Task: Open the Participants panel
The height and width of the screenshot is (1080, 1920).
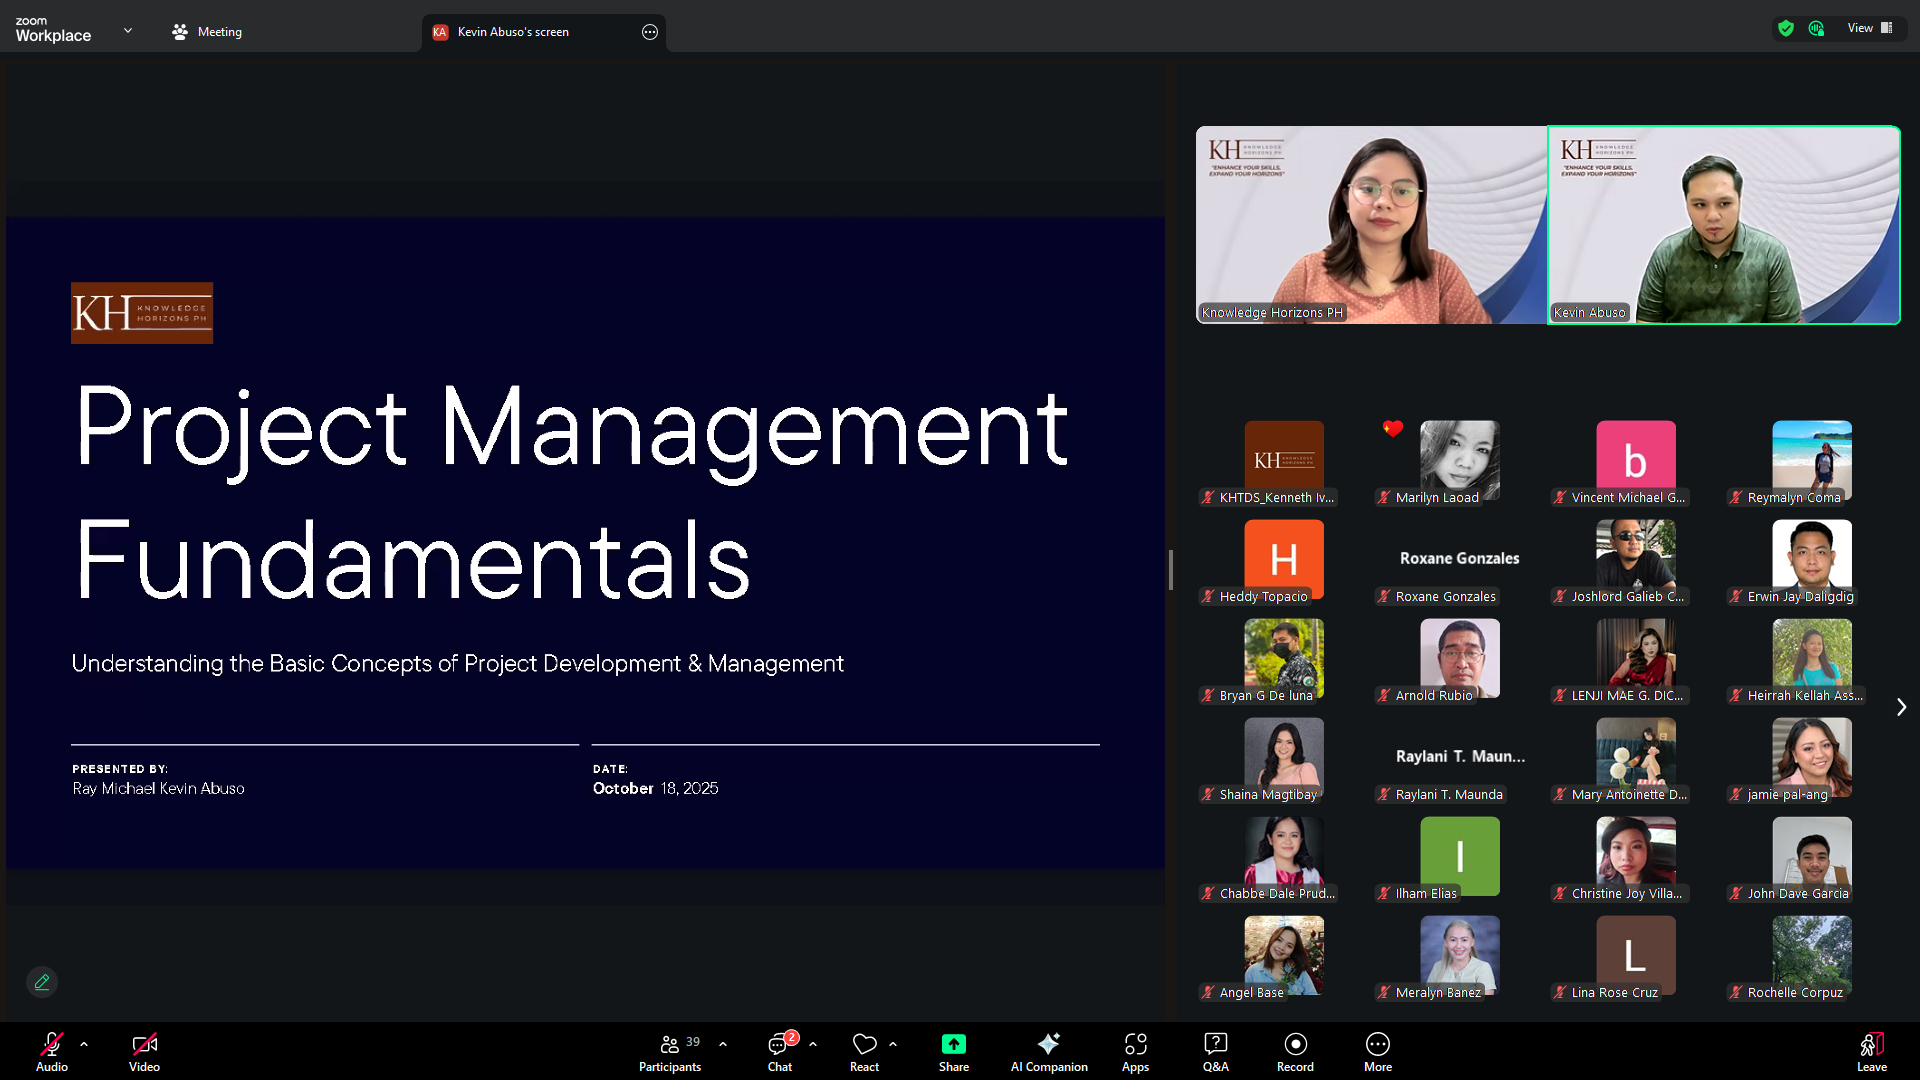Action: coord(670,1052)
